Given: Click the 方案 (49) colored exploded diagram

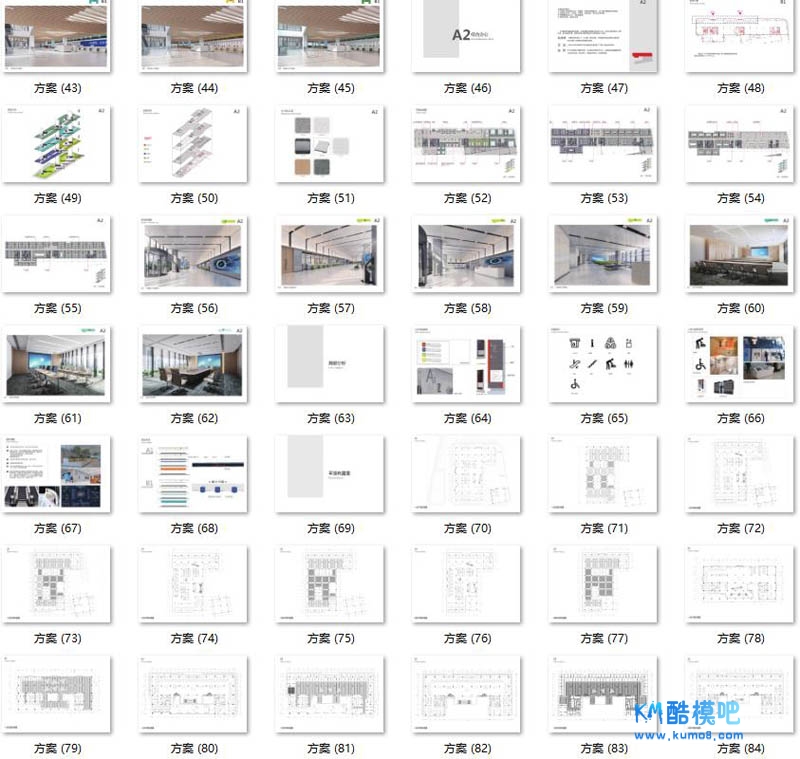Looking at the screenshot, I should click(x=56, y=145).
